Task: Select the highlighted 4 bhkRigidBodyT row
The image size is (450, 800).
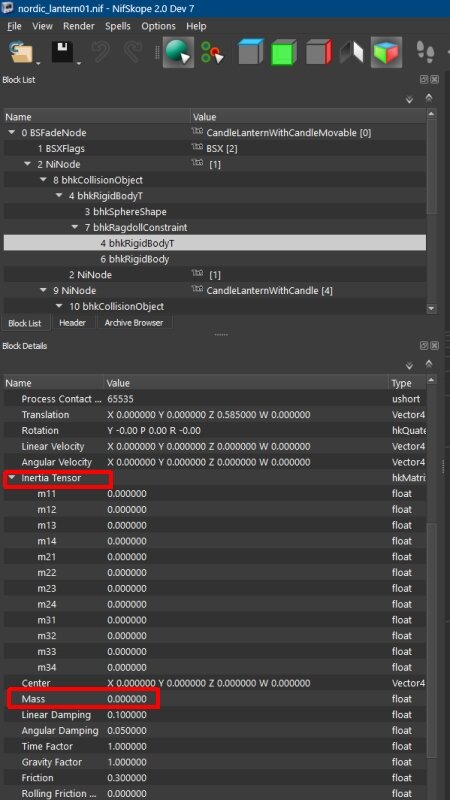Action: (x=215, y=243)
